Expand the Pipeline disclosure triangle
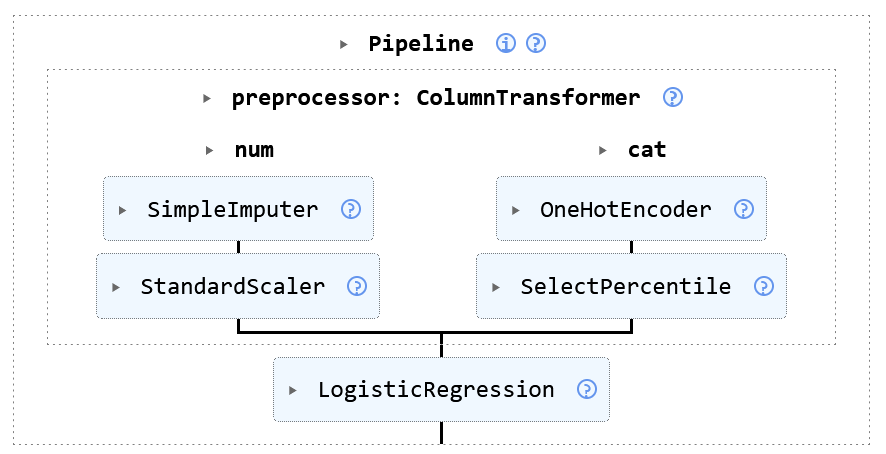This screenshot has height=454, width=886. pos(344,44)
